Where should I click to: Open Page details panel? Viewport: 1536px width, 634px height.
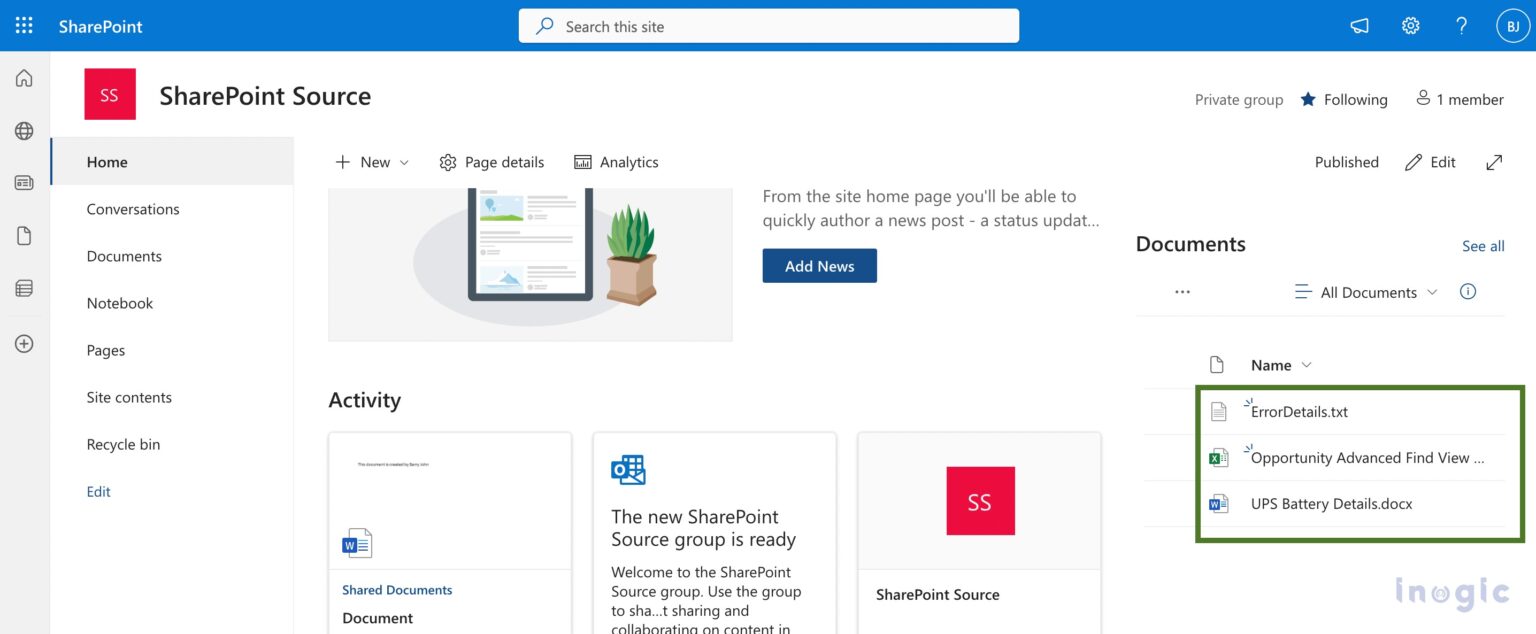click(491, 161)
